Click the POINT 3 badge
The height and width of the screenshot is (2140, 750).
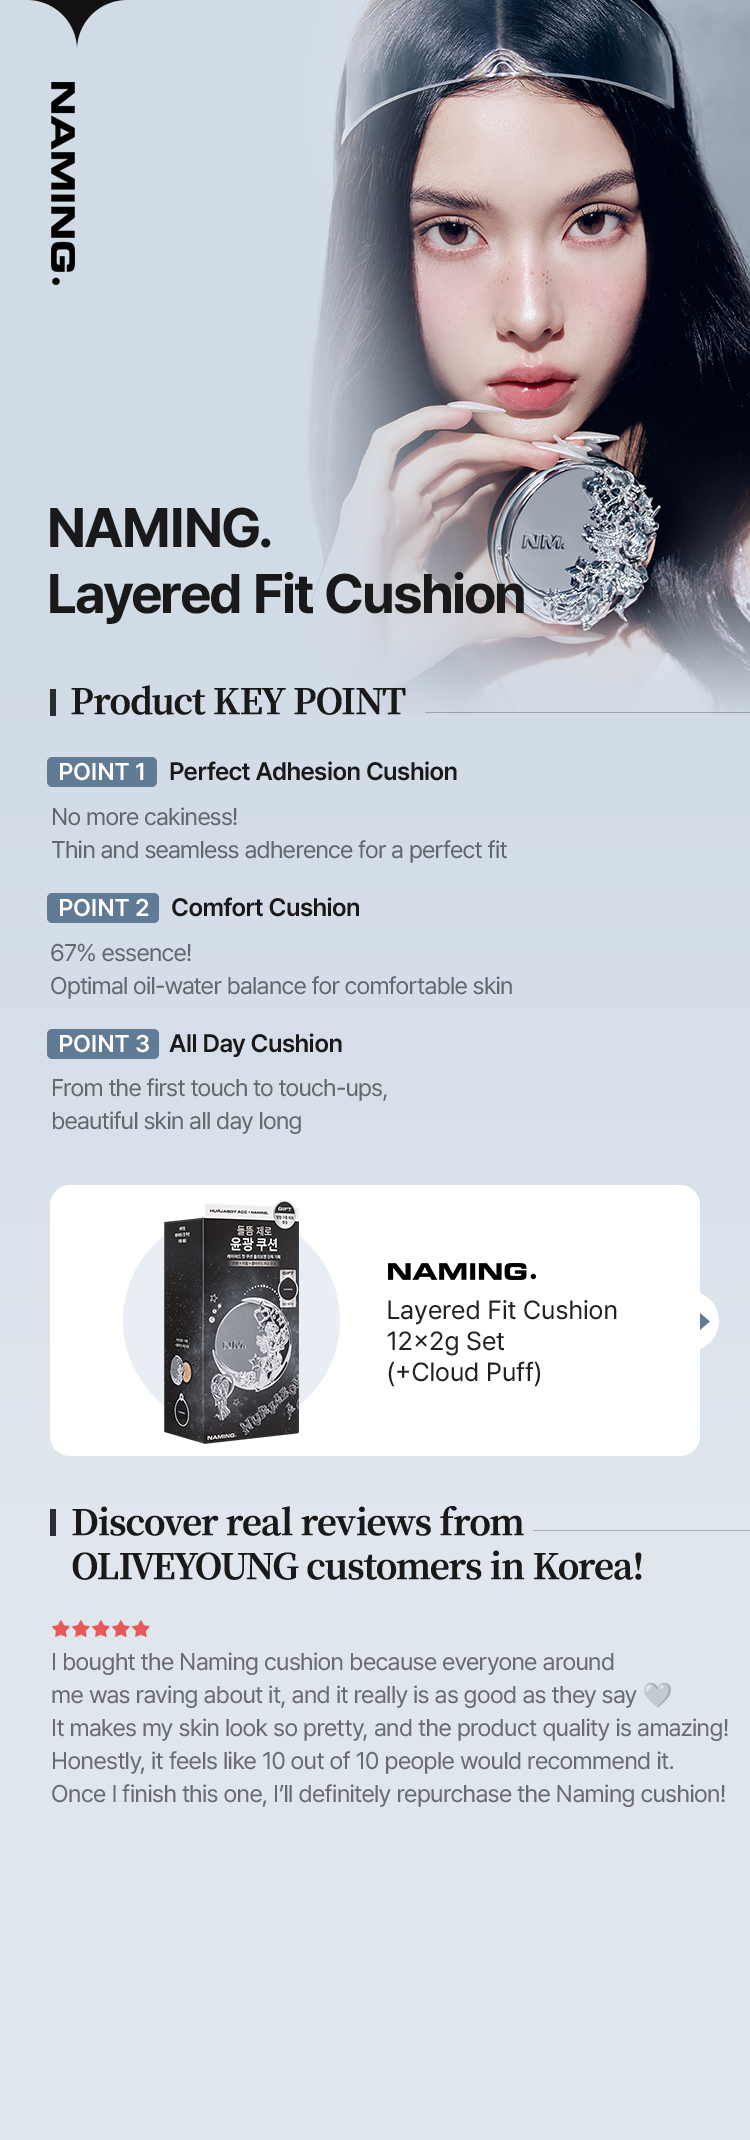[103, 1044]
